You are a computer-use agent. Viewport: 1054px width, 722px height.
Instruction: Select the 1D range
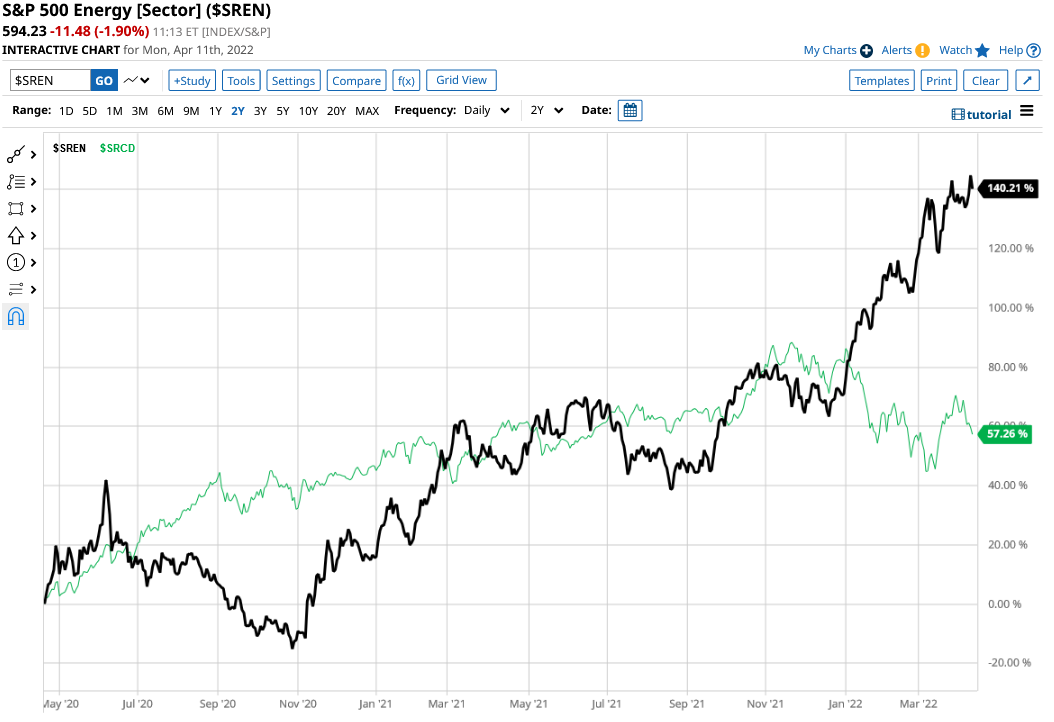[66, 111]
